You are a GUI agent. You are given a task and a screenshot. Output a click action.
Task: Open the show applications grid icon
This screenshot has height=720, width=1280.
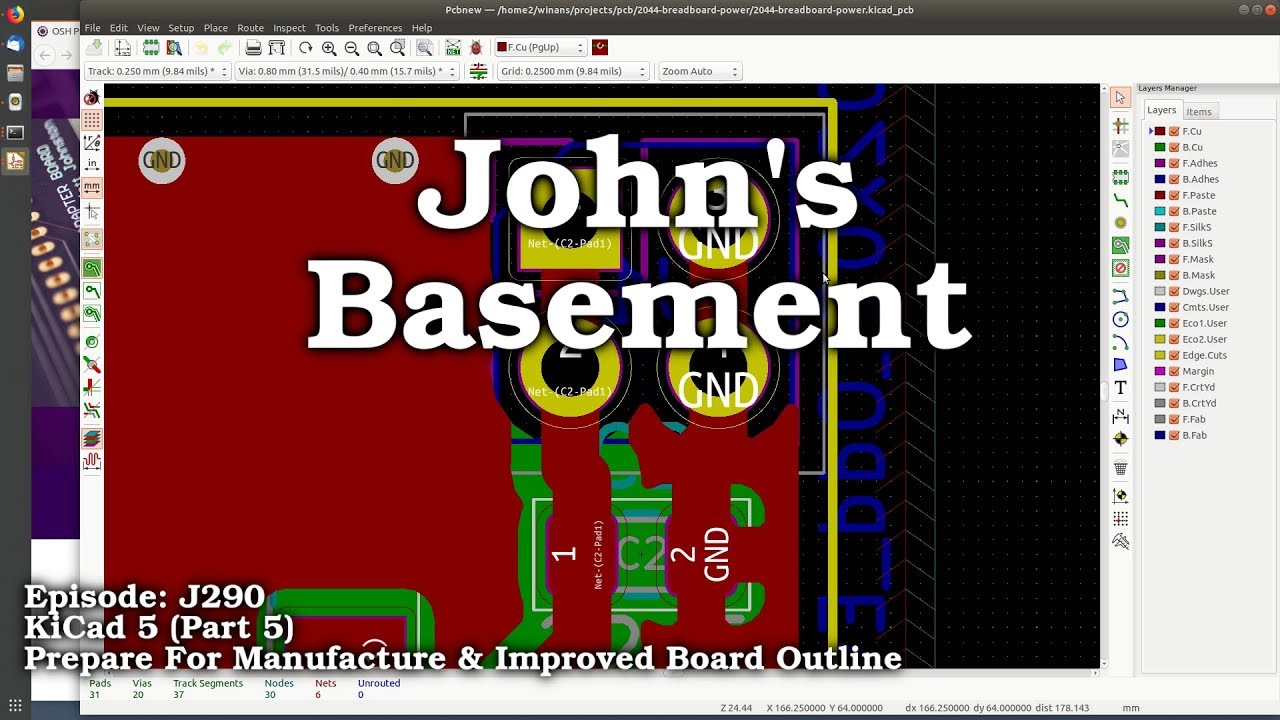point(15,705)
